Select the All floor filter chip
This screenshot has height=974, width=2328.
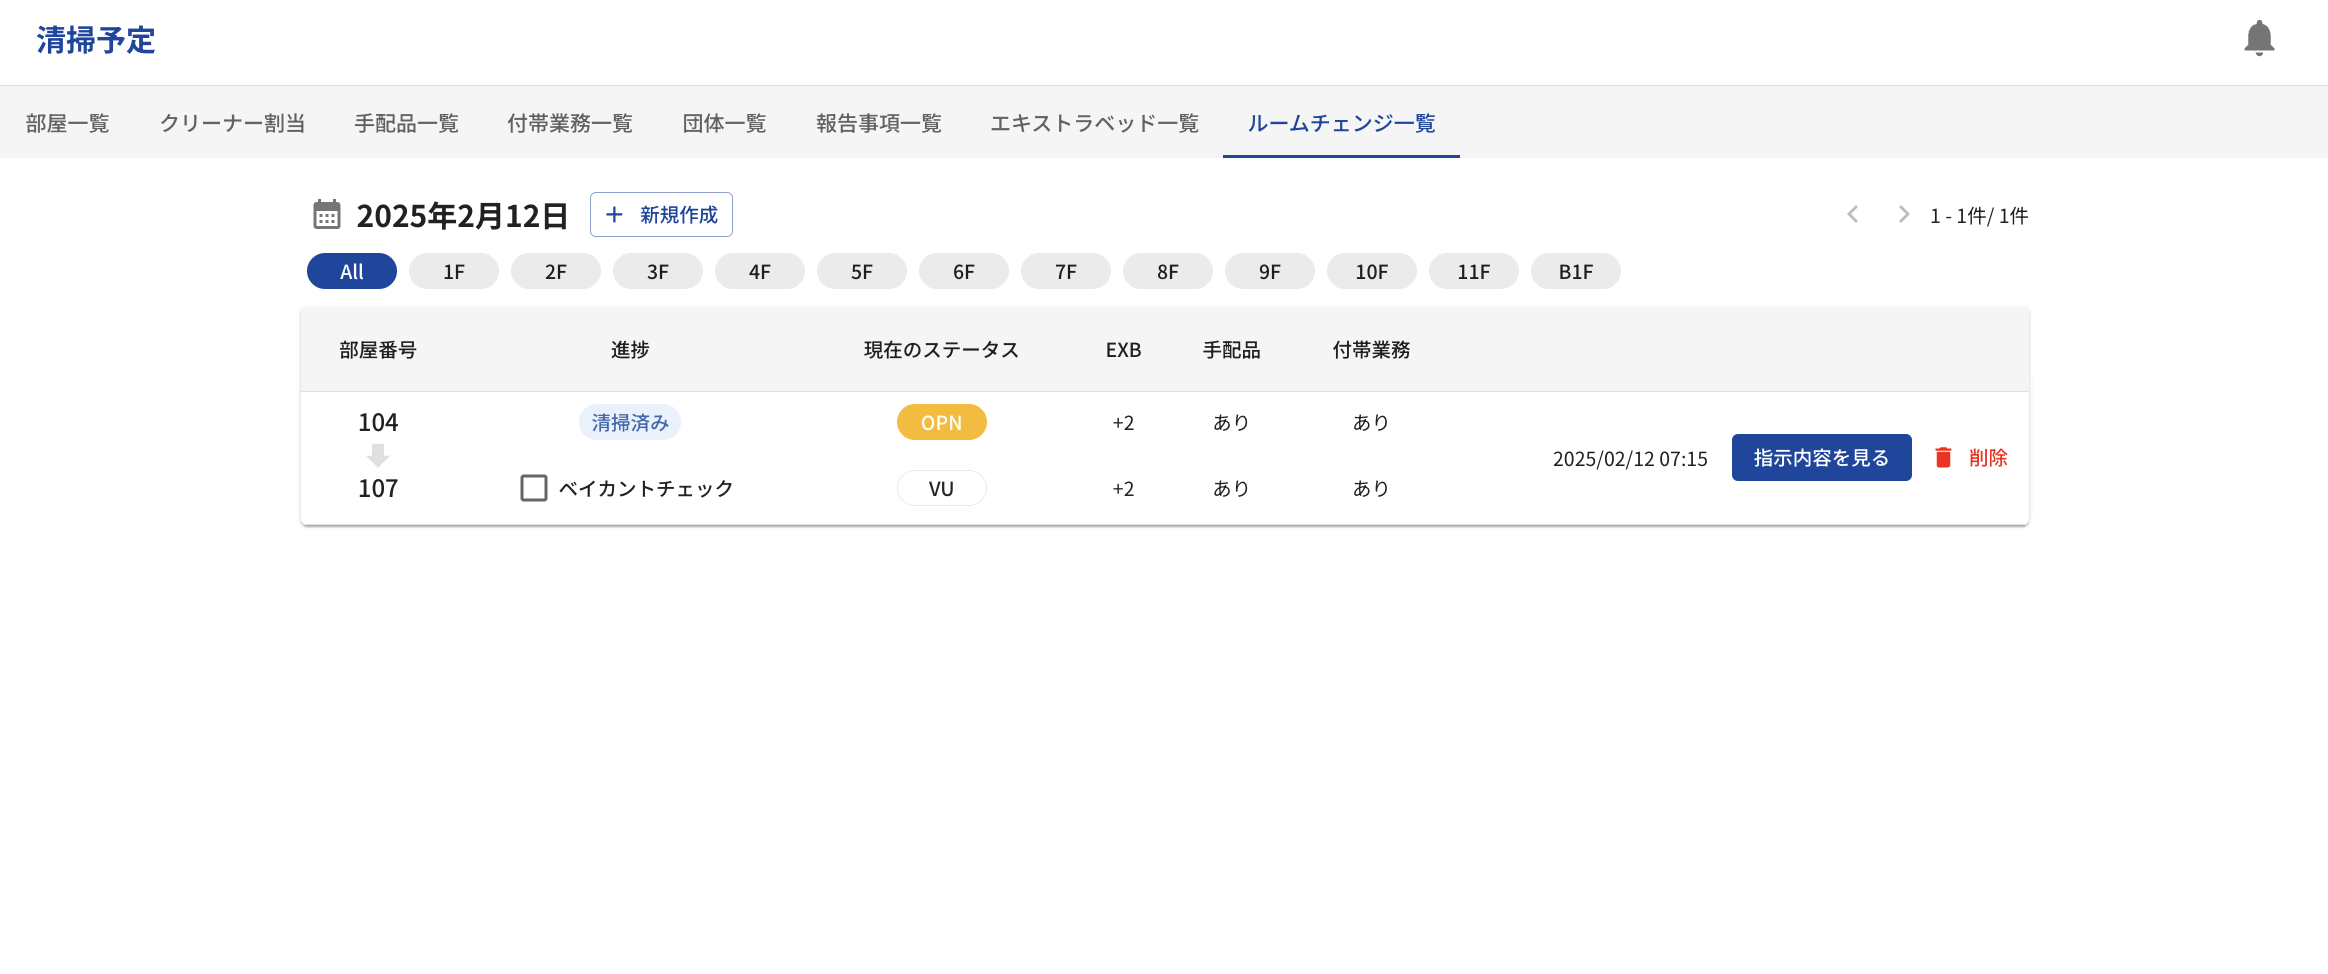point(352,272)
